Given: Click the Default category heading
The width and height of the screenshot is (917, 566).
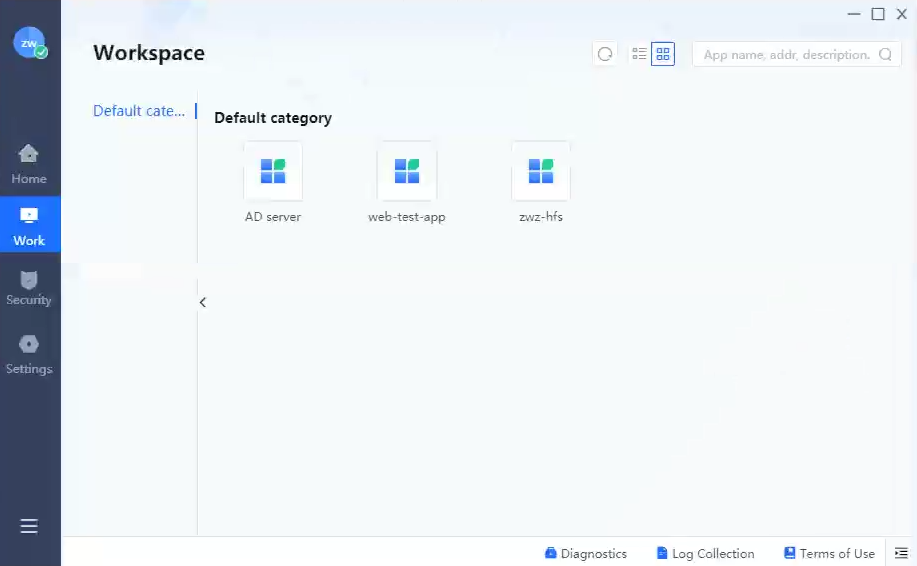Looking at the screenshot, I should pos(273,118).
